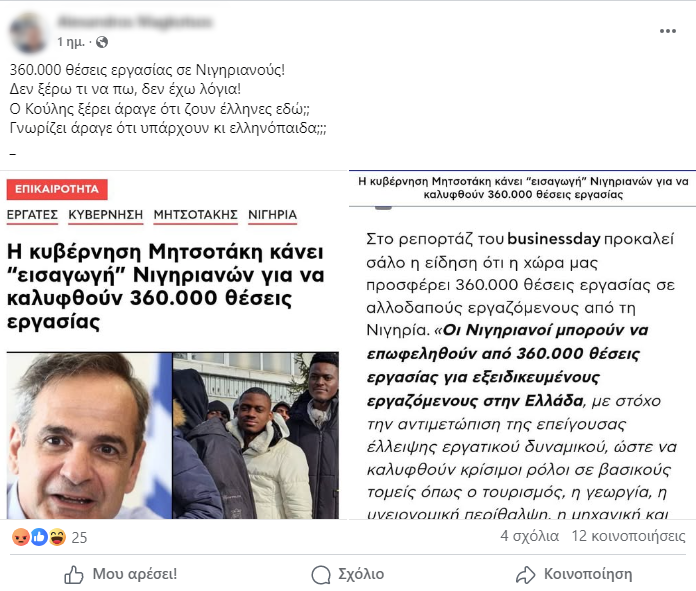Viewport: 696px width, 591px height.
Task: Click the laughing haha reaction icon
Action: point(58,537)
